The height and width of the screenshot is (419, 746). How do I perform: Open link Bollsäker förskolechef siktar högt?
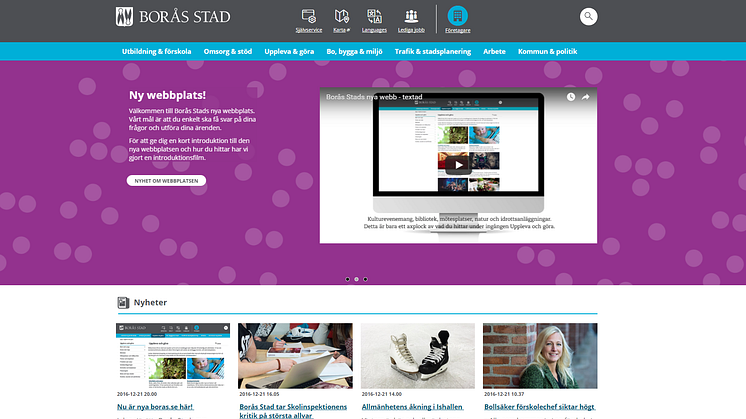pyautogui.click(x=540, y=407)
